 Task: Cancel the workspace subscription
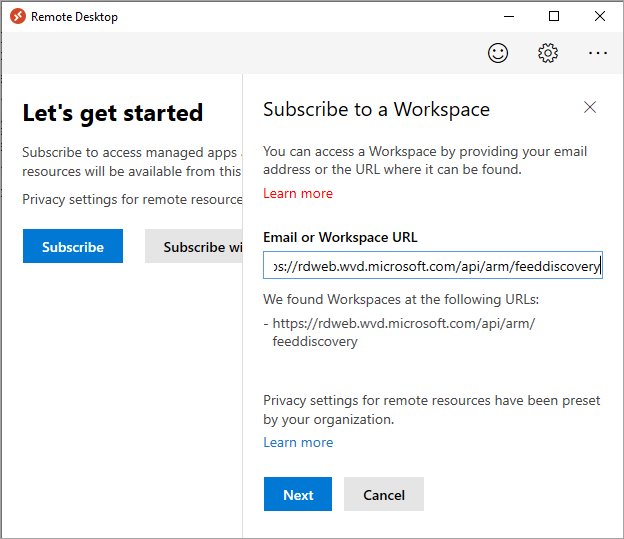[x=384, y=494]
